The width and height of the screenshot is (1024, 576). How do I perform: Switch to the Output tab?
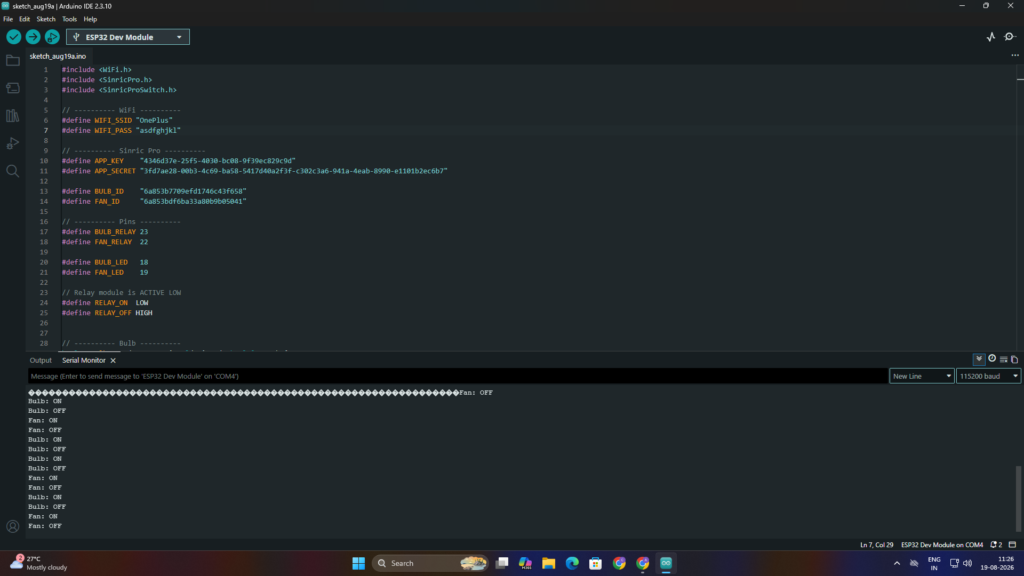[40, 360]
